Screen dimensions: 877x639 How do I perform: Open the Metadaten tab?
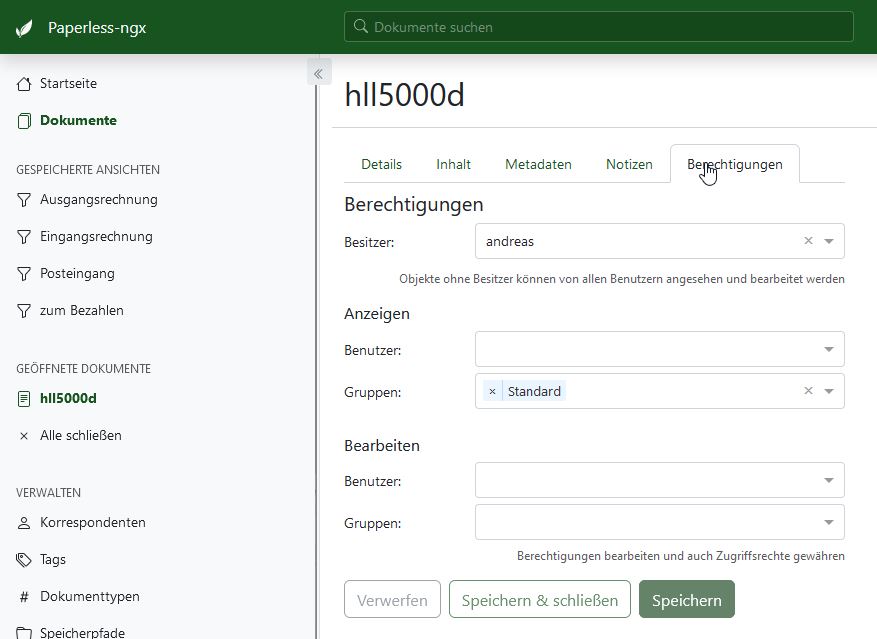538,165
